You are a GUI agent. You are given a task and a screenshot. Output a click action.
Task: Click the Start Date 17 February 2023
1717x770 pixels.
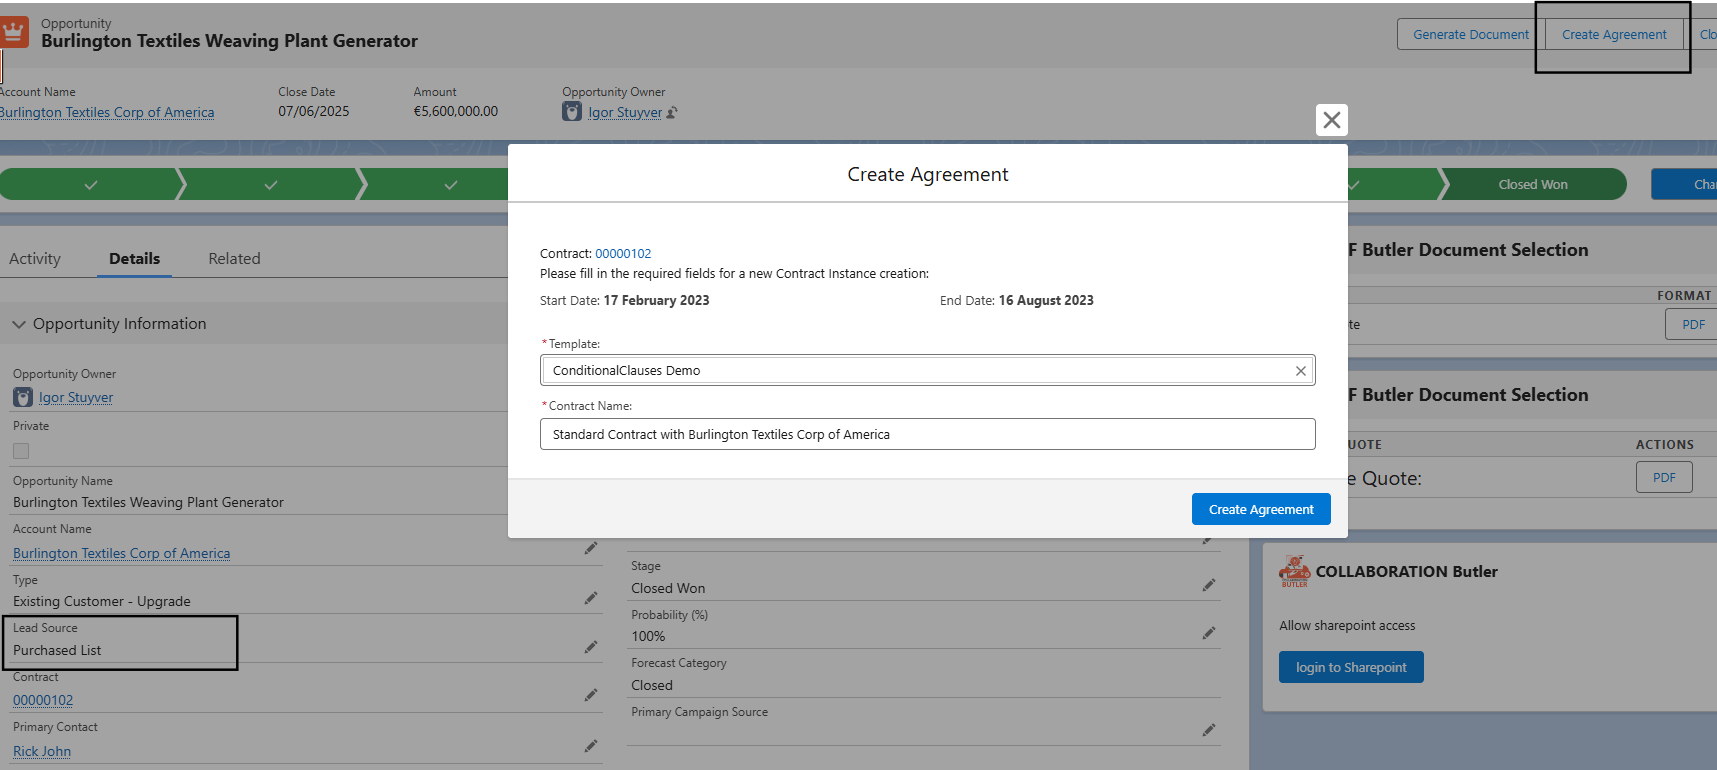click(656, 301)
